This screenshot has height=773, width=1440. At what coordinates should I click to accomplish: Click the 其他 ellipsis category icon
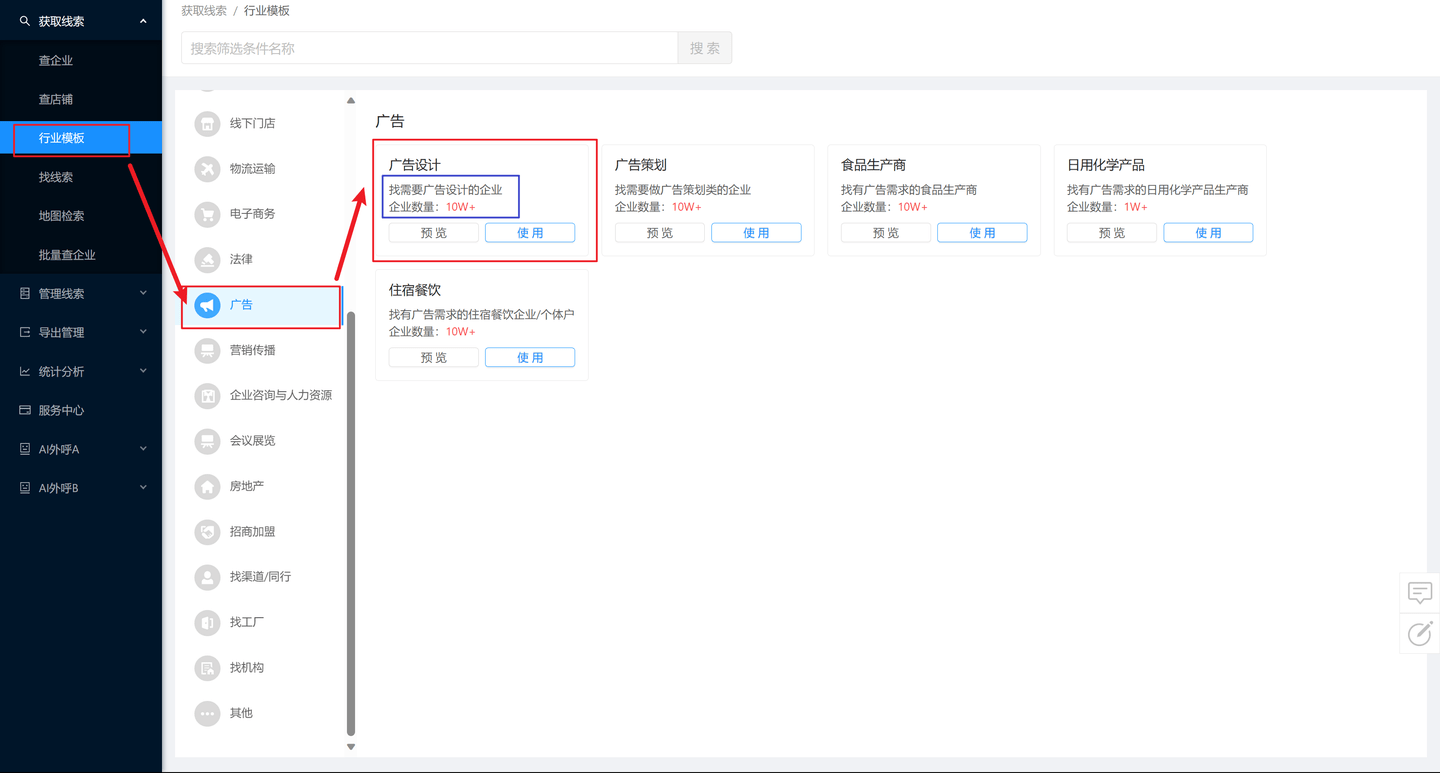[207, 713]
